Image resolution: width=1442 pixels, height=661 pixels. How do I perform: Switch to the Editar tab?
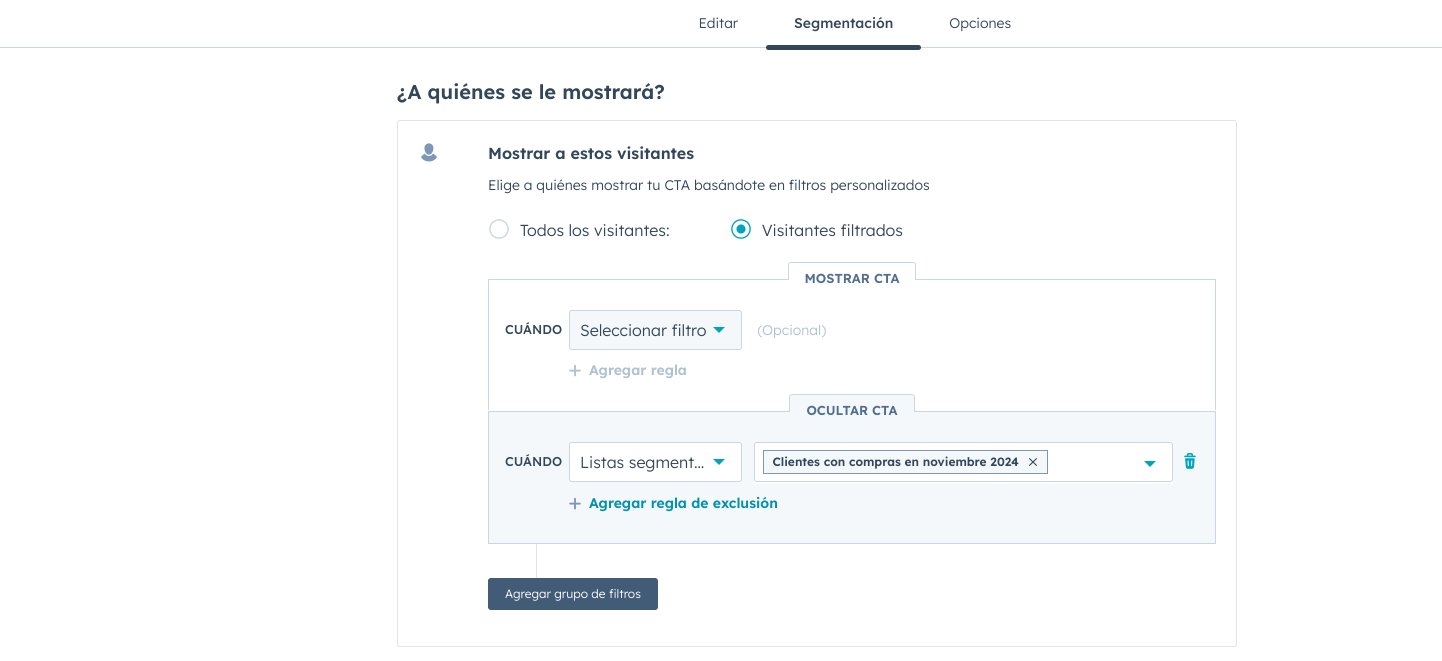pyautogui.click(x=718, y=23)
